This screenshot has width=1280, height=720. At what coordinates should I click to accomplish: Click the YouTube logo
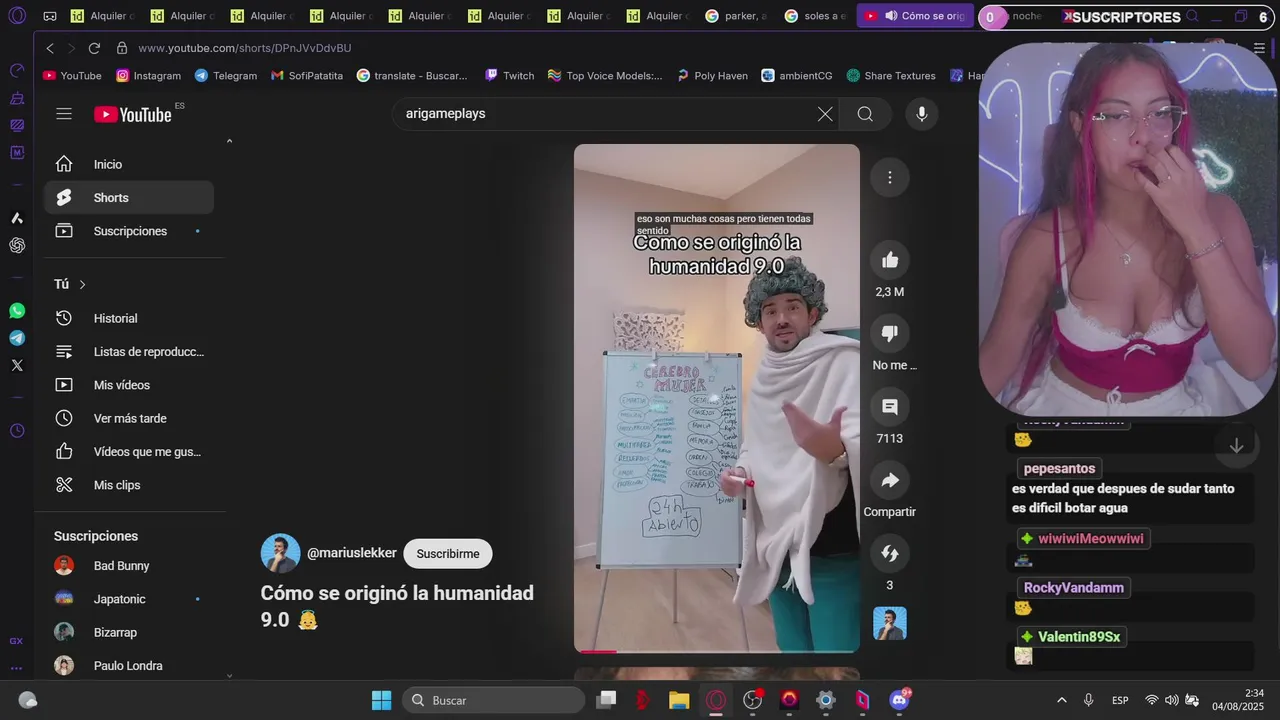(133, 114)
